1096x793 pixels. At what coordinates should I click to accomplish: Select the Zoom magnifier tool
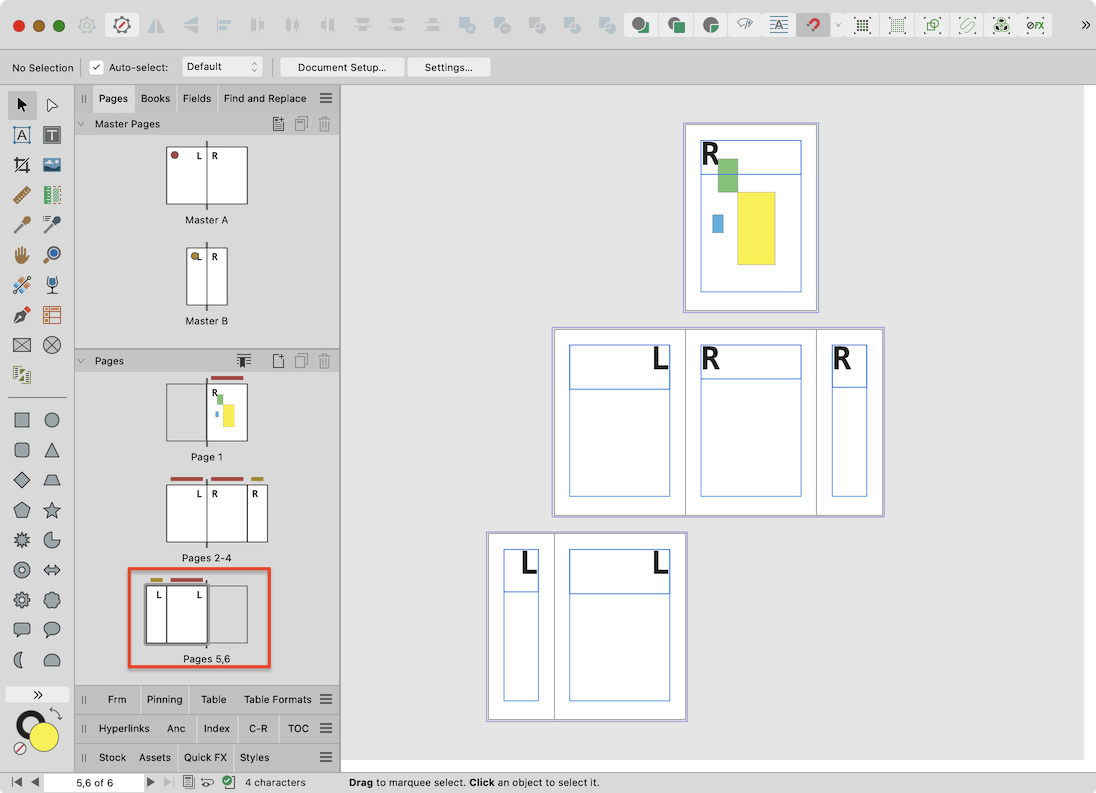[52, 255]
